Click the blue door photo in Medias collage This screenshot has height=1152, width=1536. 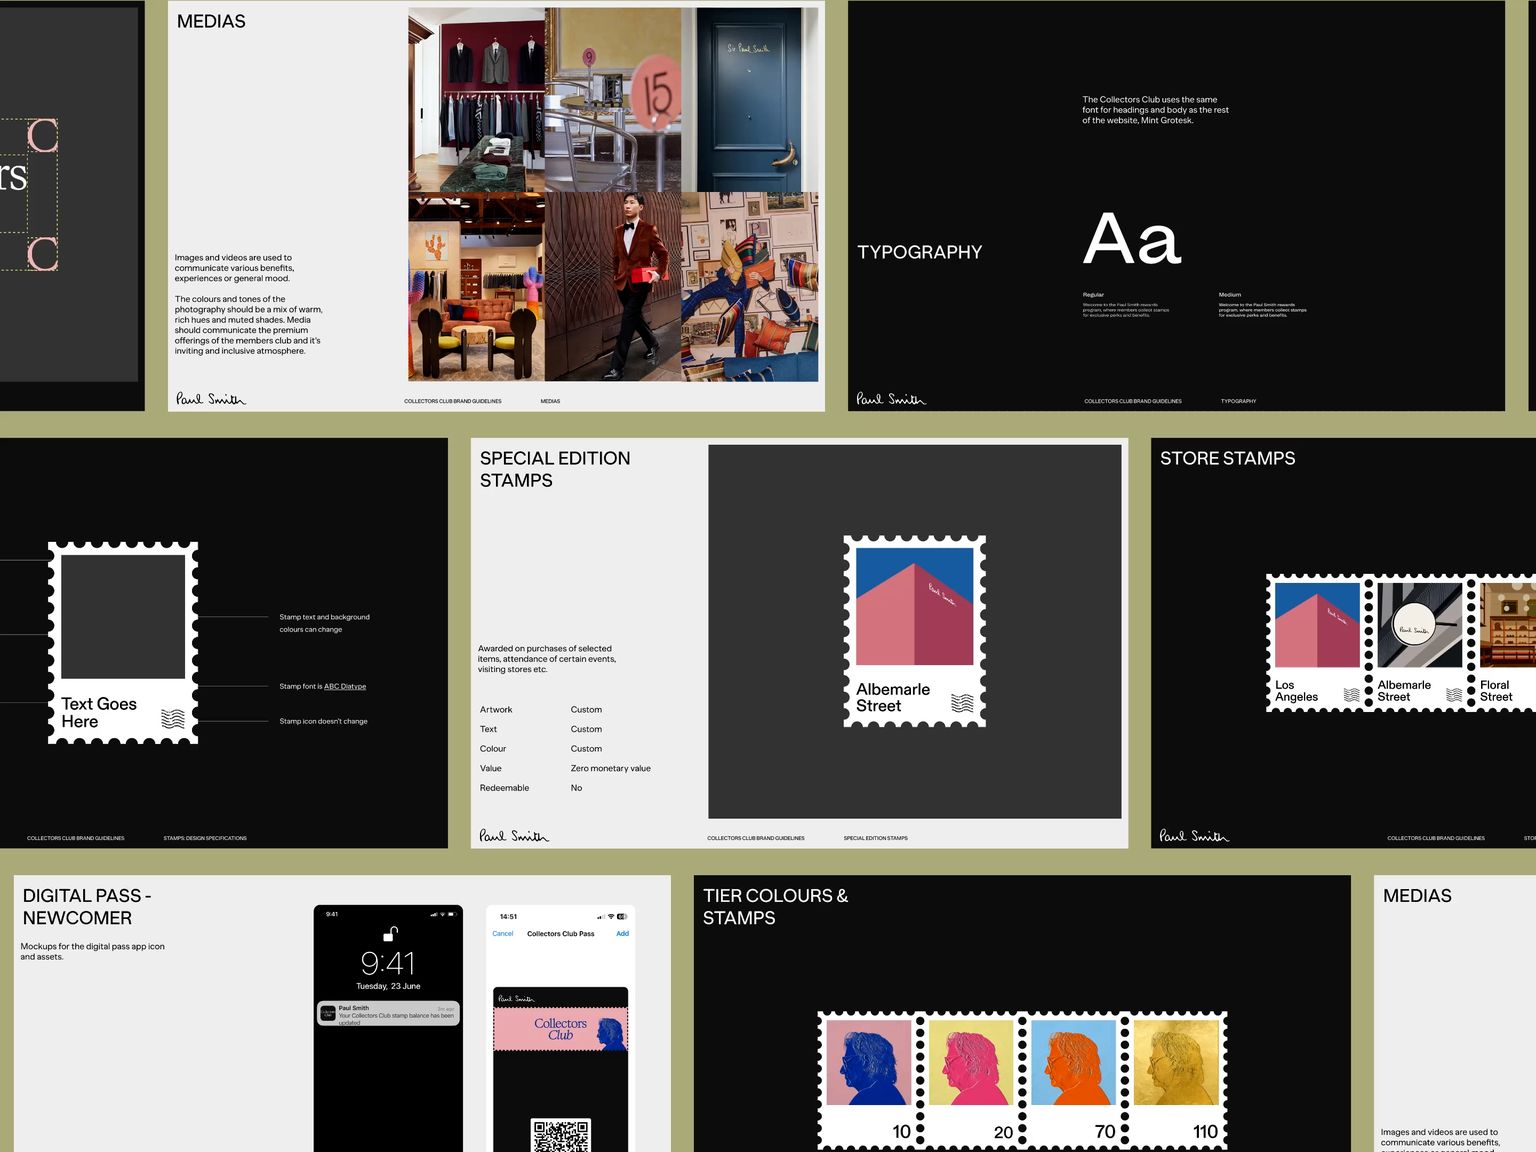click(749, 100)
